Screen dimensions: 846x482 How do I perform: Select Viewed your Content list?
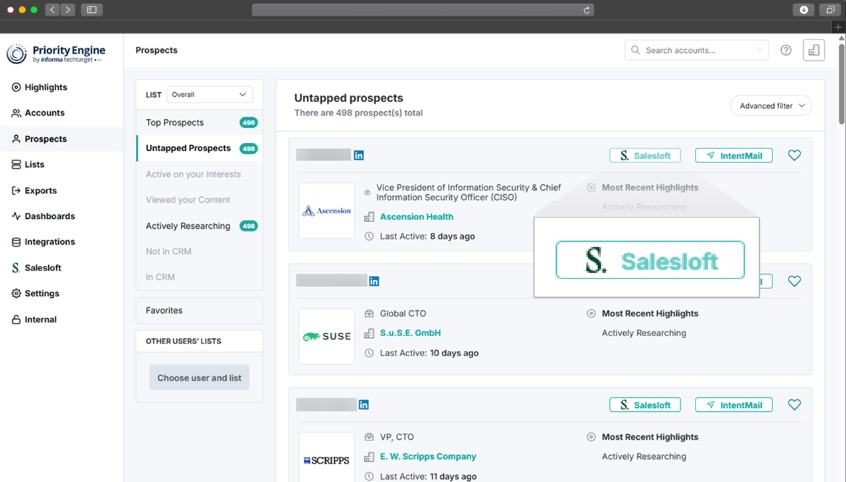pyautogui.click(x=188, y=200)
